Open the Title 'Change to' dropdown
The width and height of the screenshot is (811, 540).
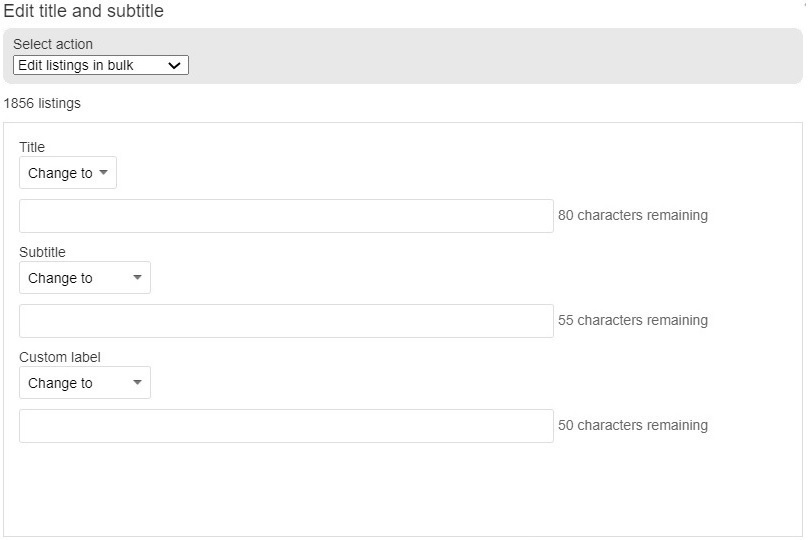coord(68,173)
